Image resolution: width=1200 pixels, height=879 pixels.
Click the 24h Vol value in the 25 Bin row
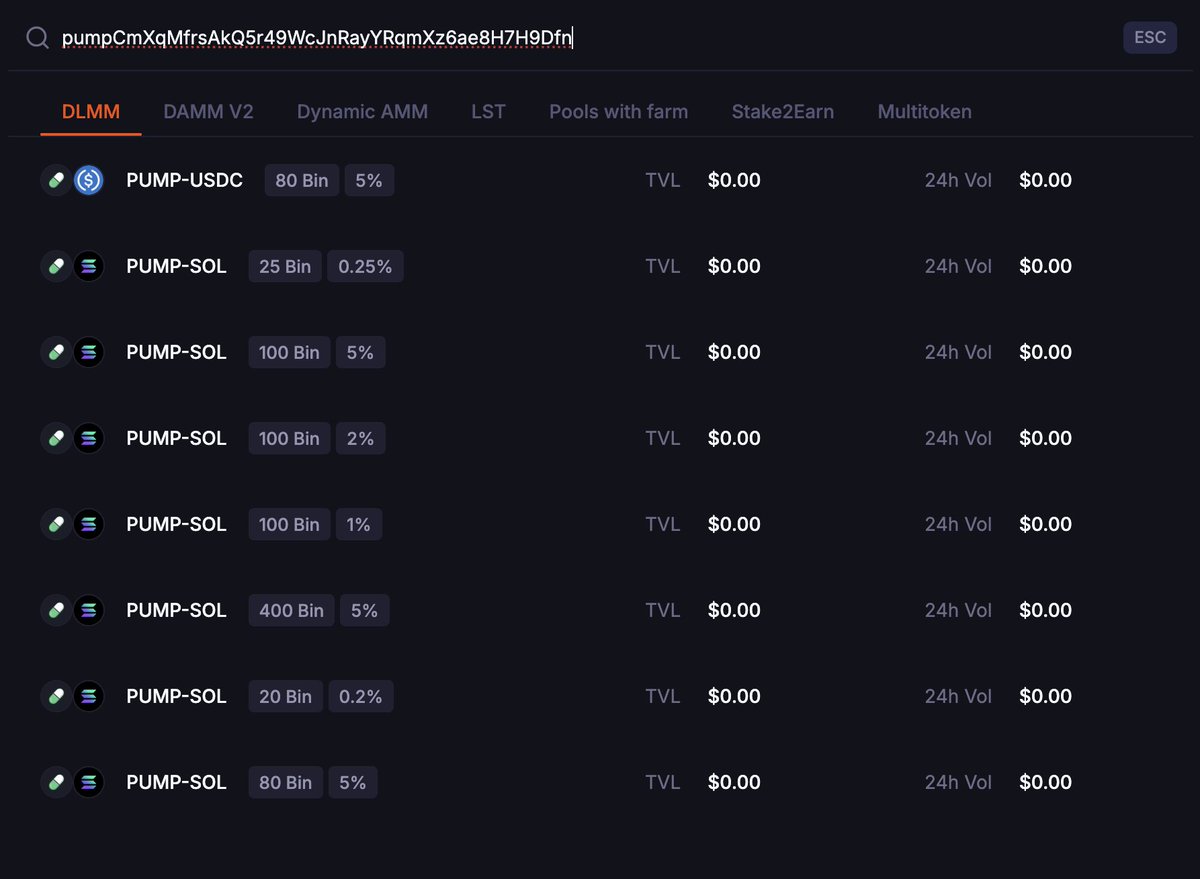(x=1045, y=266)
